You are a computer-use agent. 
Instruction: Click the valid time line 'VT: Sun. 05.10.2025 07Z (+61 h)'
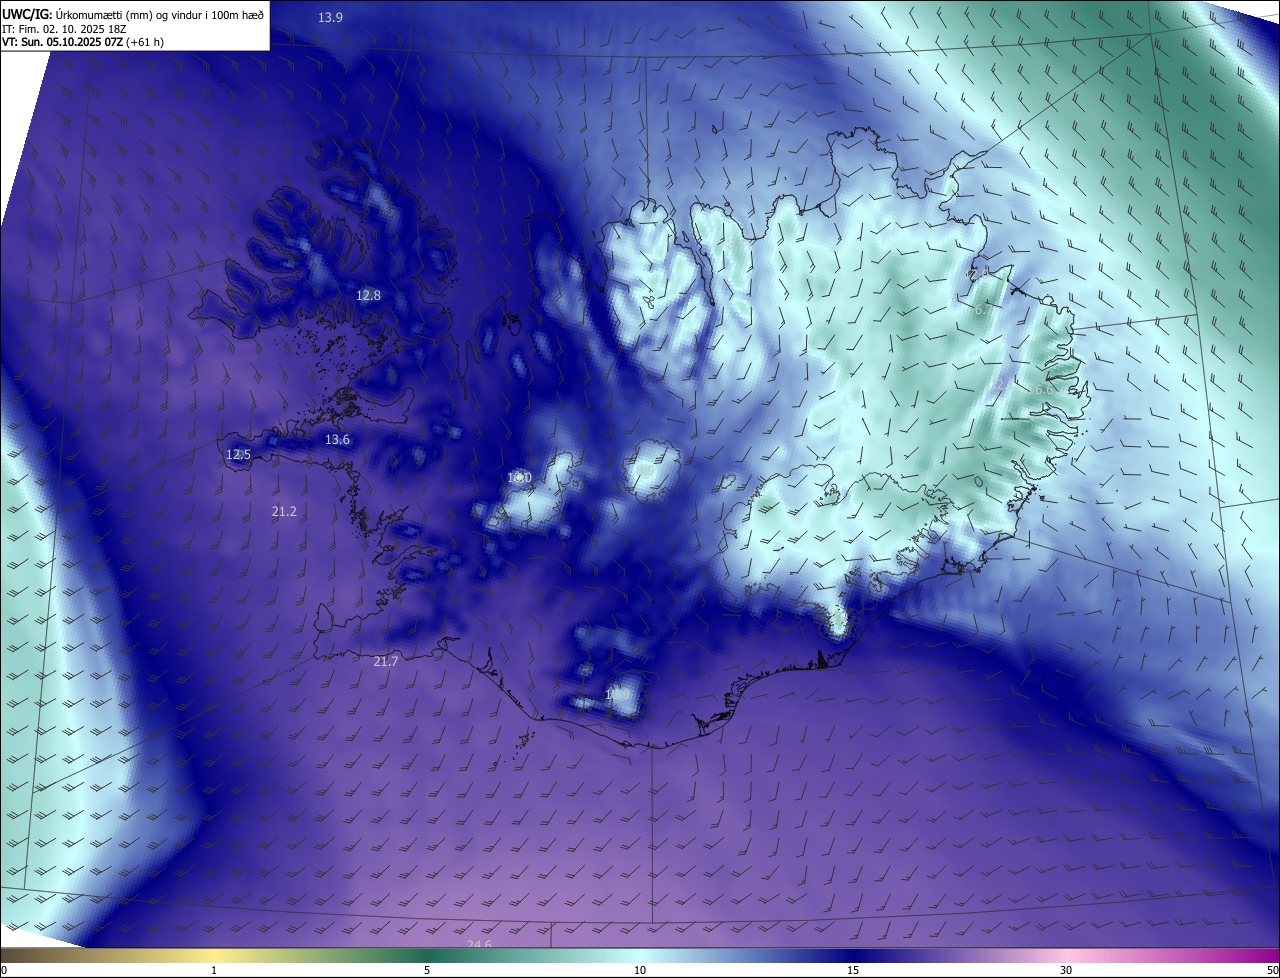pos(83,42)
